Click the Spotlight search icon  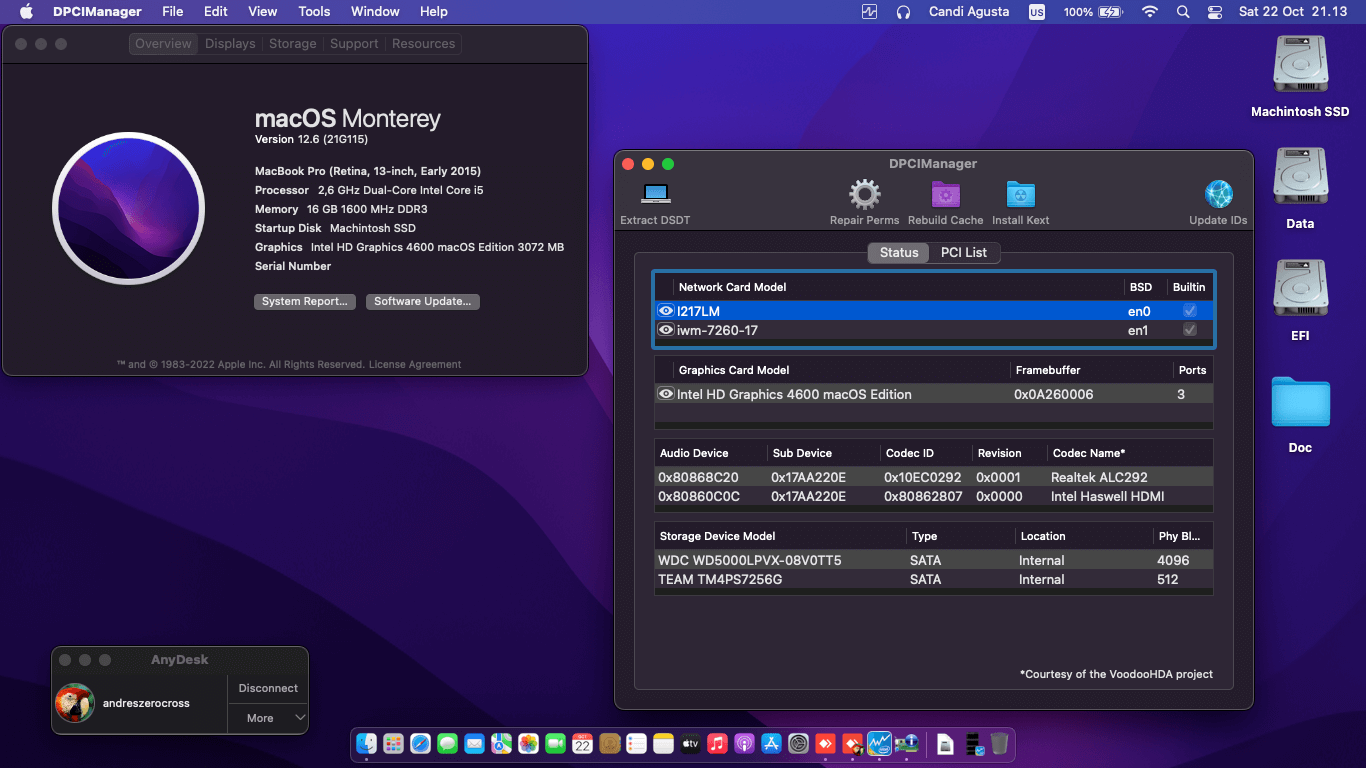coord(1182,12)
